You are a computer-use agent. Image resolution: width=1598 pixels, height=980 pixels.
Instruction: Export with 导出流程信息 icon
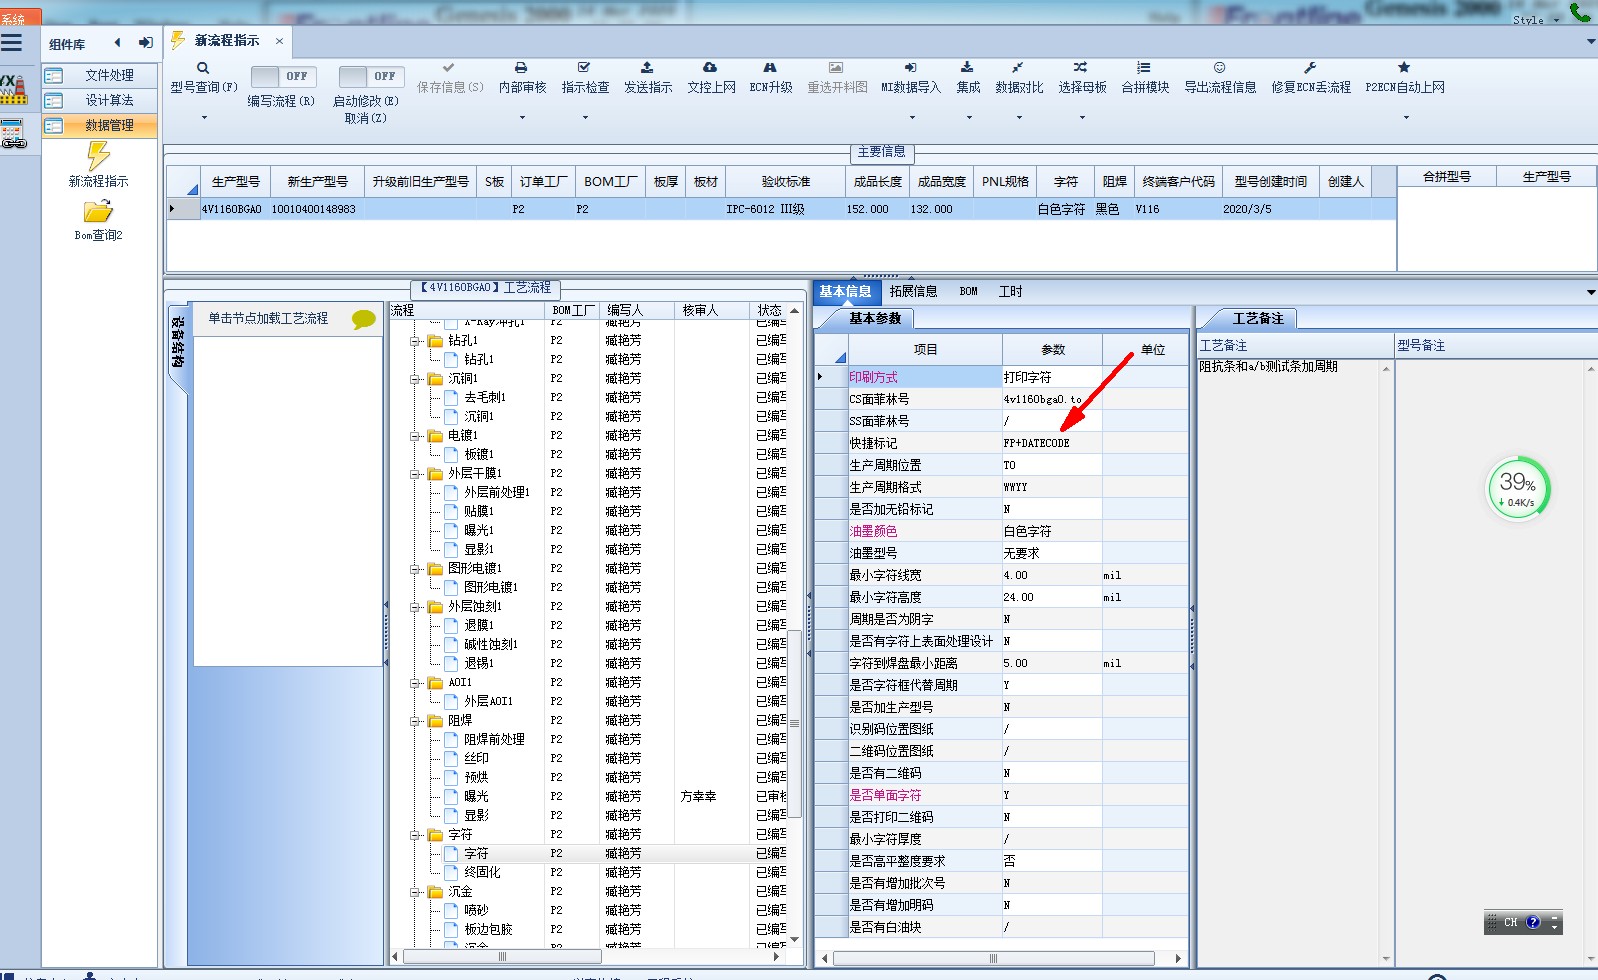coord(1220,68)
